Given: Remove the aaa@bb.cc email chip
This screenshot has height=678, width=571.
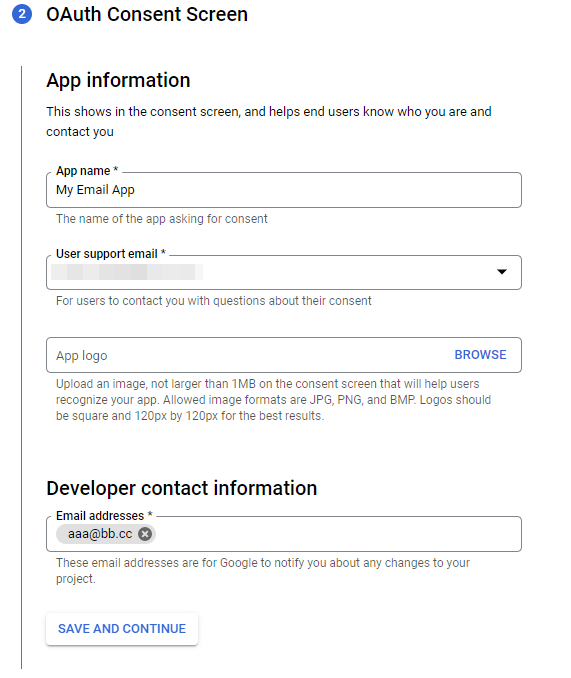Looking at the screenshot, I should pos(145,534).
